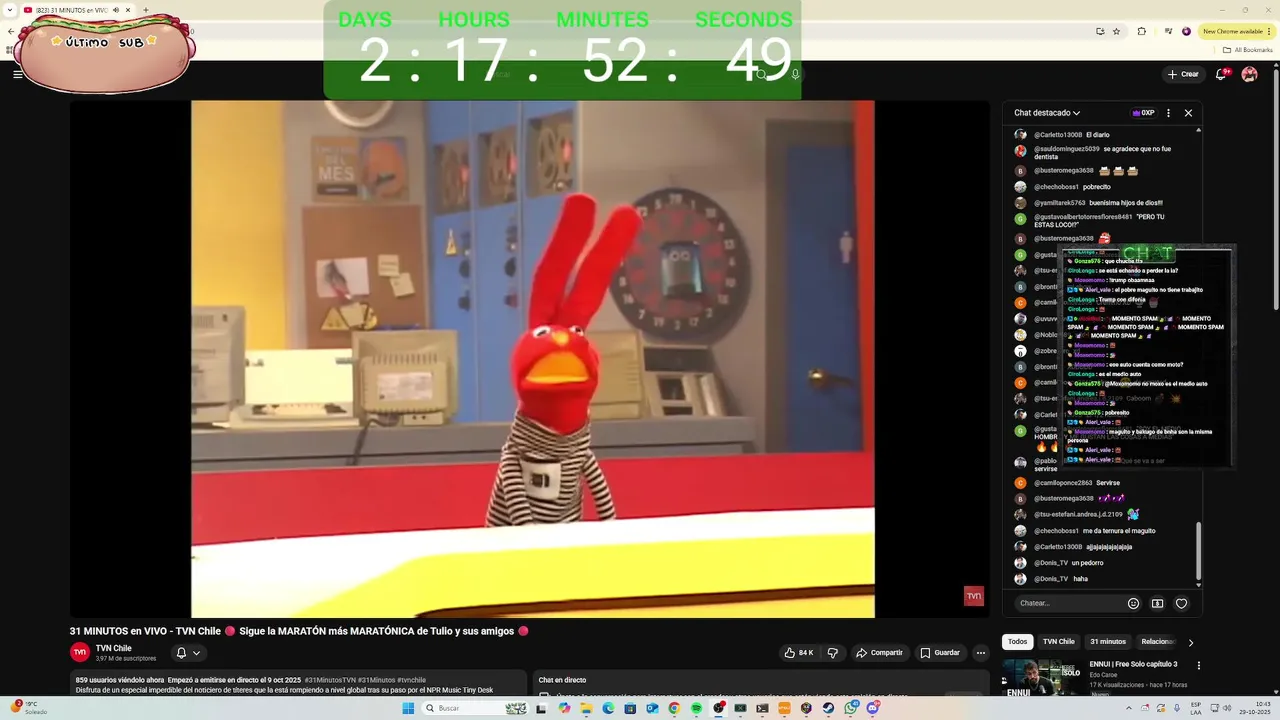
Task: Open the 0XP crown points badge
Action: (x=1143, y=113)
